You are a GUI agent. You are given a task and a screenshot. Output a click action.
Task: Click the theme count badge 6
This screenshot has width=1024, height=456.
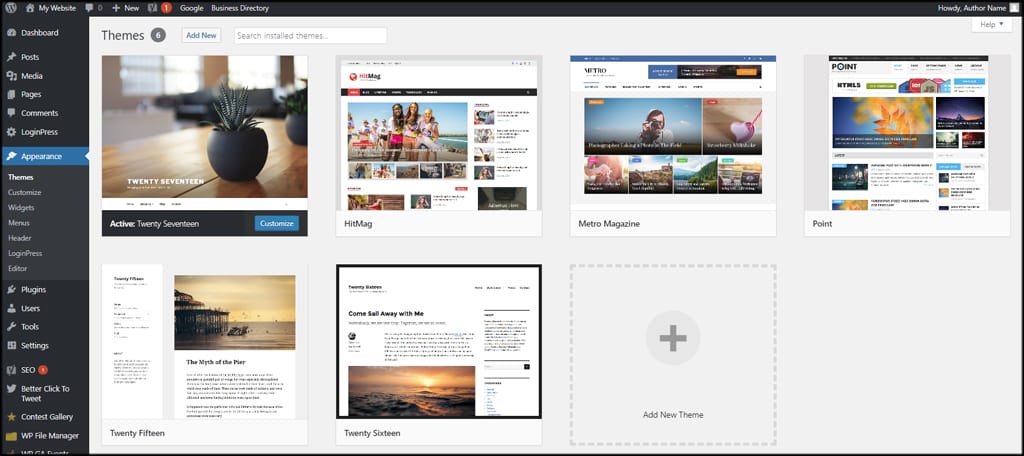(x=158, y=35)
